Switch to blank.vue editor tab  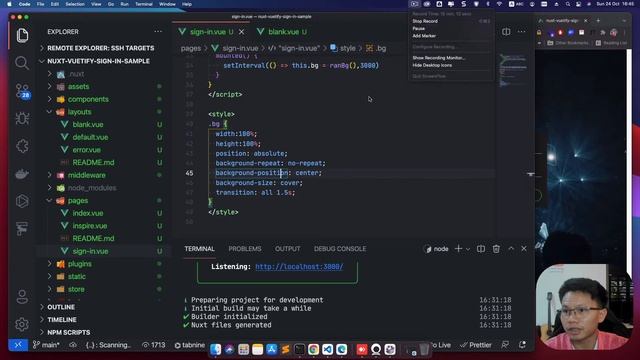[283, 32]
